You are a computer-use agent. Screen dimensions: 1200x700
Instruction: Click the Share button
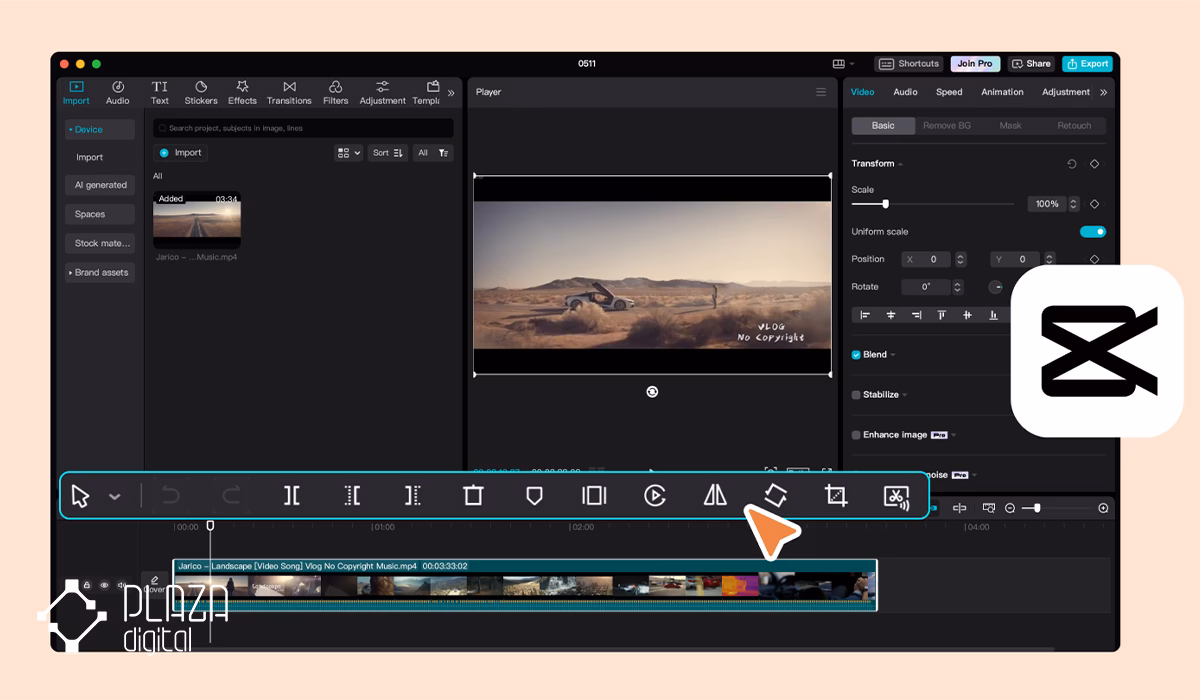[x=1031, y=64]
